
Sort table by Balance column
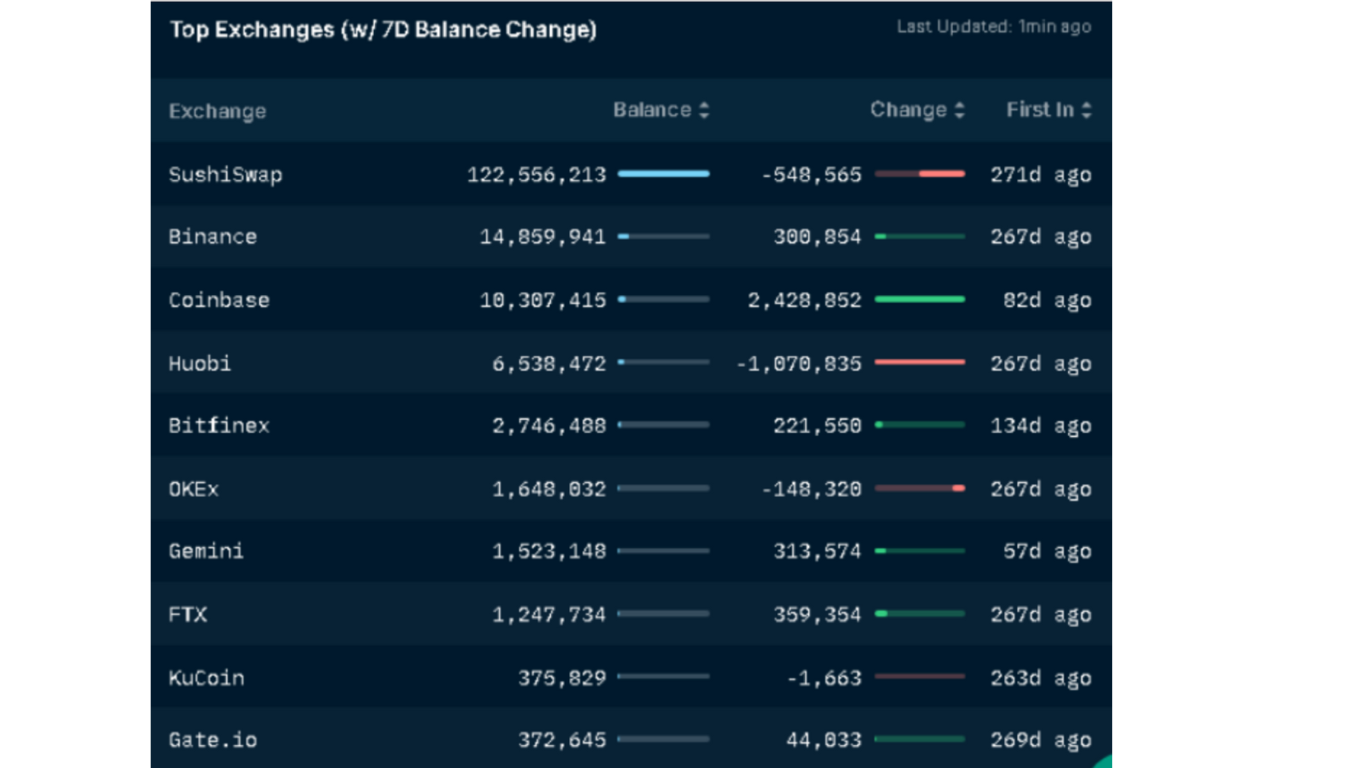(x=660, y=110)
